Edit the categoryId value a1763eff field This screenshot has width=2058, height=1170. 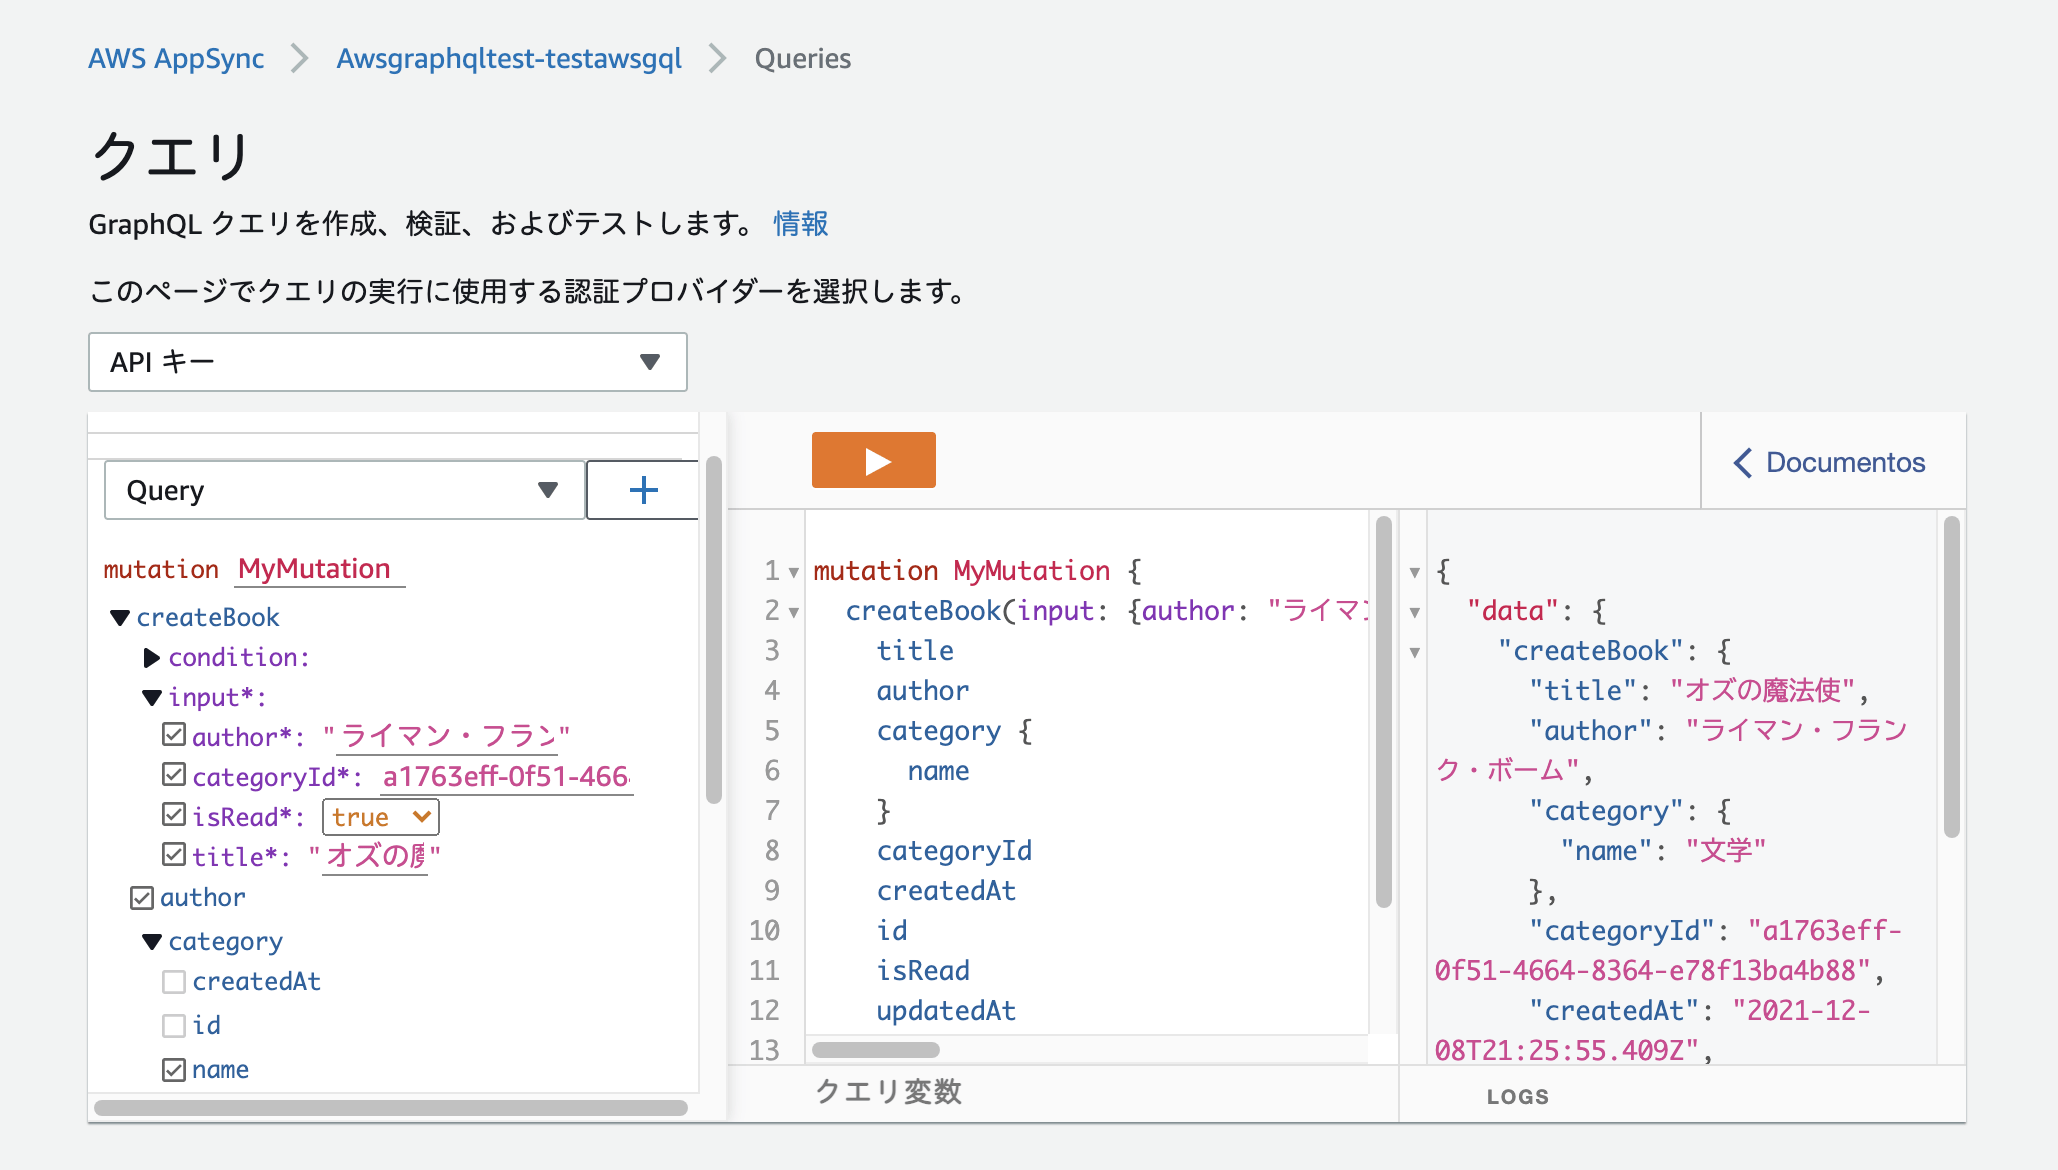point(506,777)
